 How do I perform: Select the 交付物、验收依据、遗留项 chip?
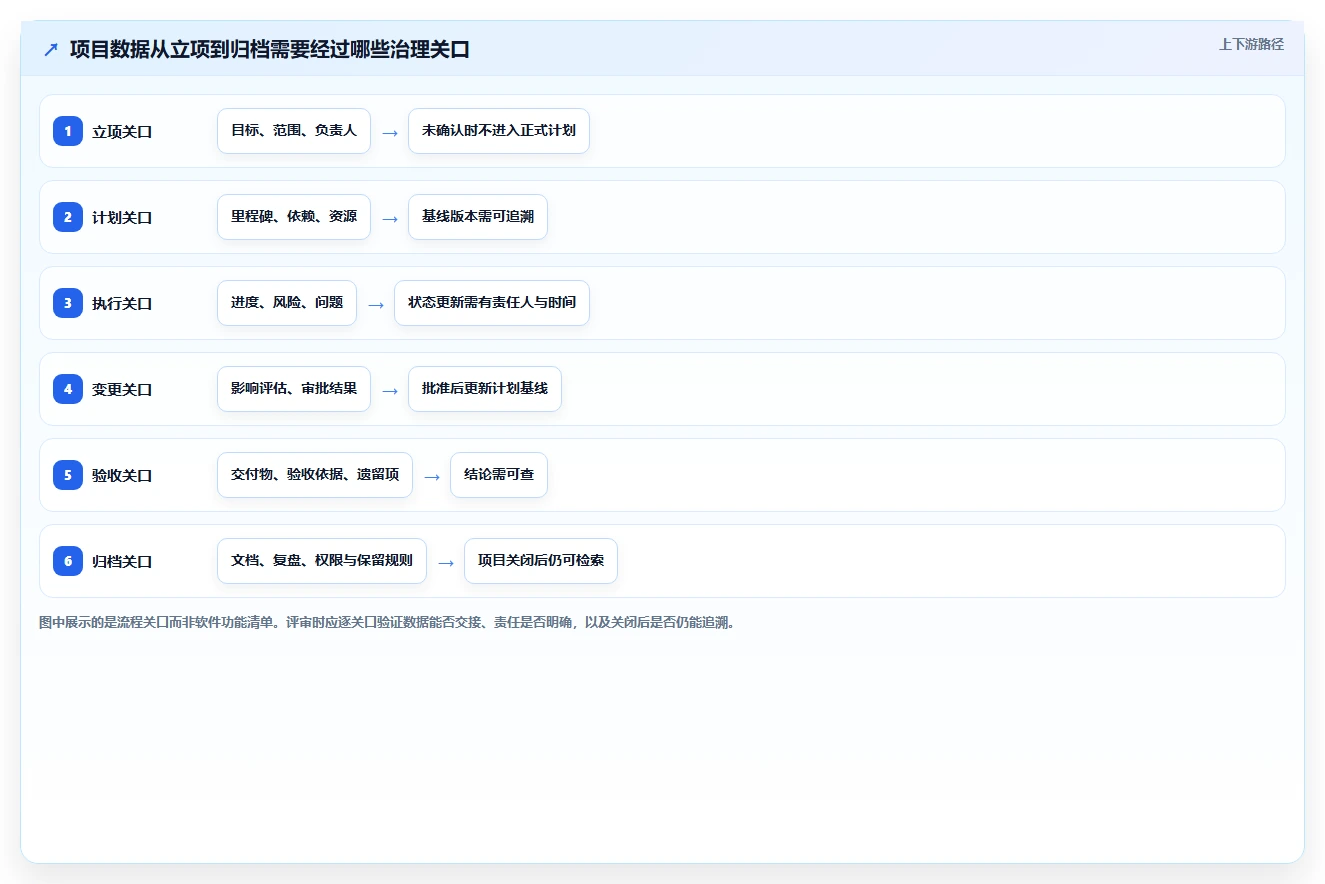click(x=315, y=475)
